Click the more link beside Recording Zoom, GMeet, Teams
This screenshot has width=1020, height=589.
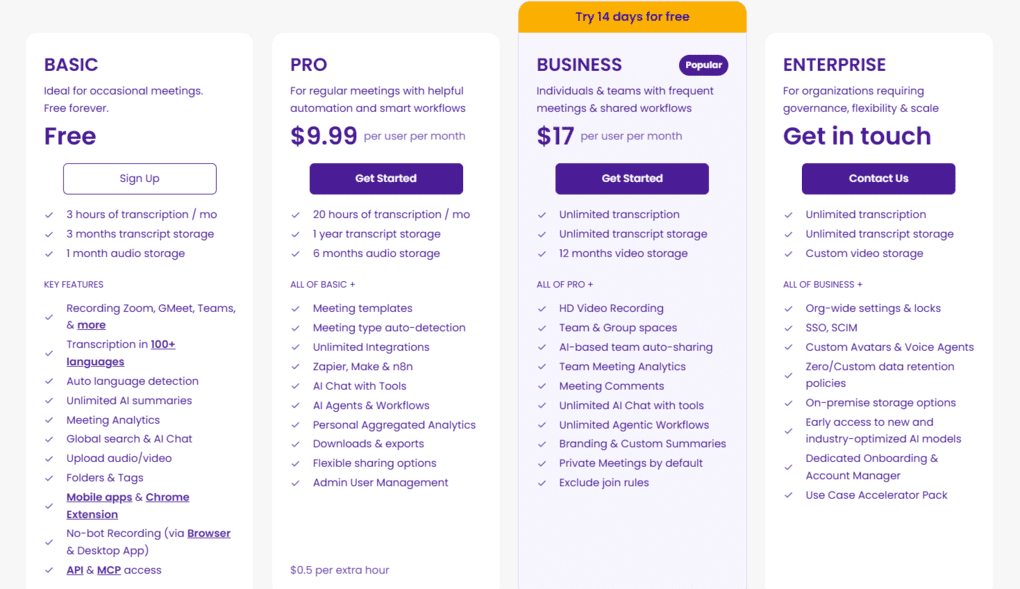(x=91, y=324)
